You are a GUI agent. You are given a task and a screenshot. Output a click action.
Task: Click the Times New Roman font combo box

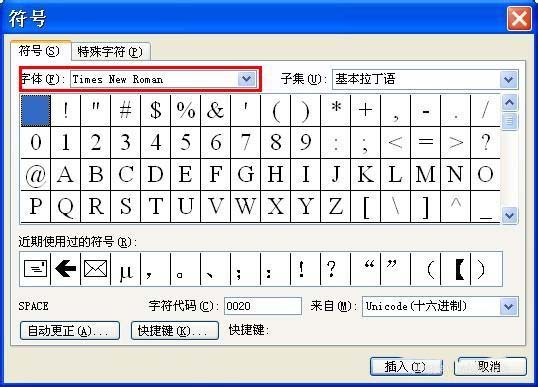163,79
